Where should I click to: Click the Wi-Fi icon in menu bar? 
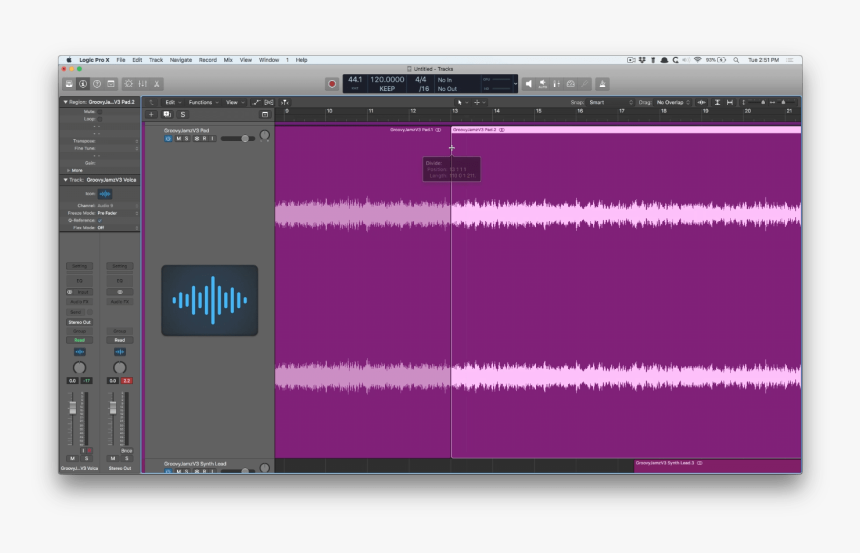698,60
